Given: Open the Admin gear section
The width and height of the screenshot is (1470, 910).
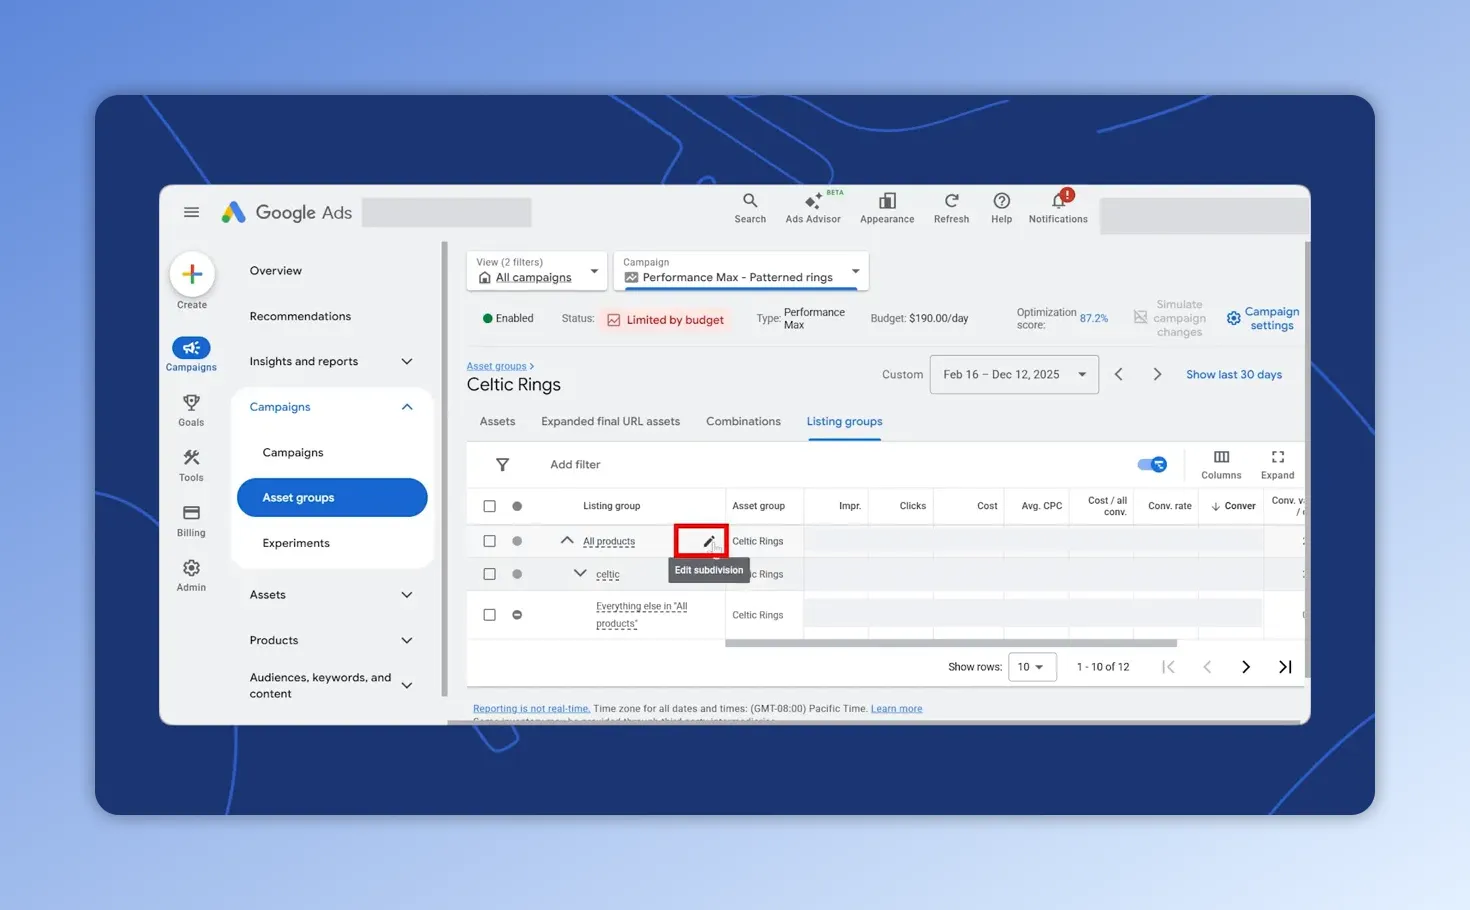Looking at the screenshot, I should pyautogui.click(x=191, y=575).
